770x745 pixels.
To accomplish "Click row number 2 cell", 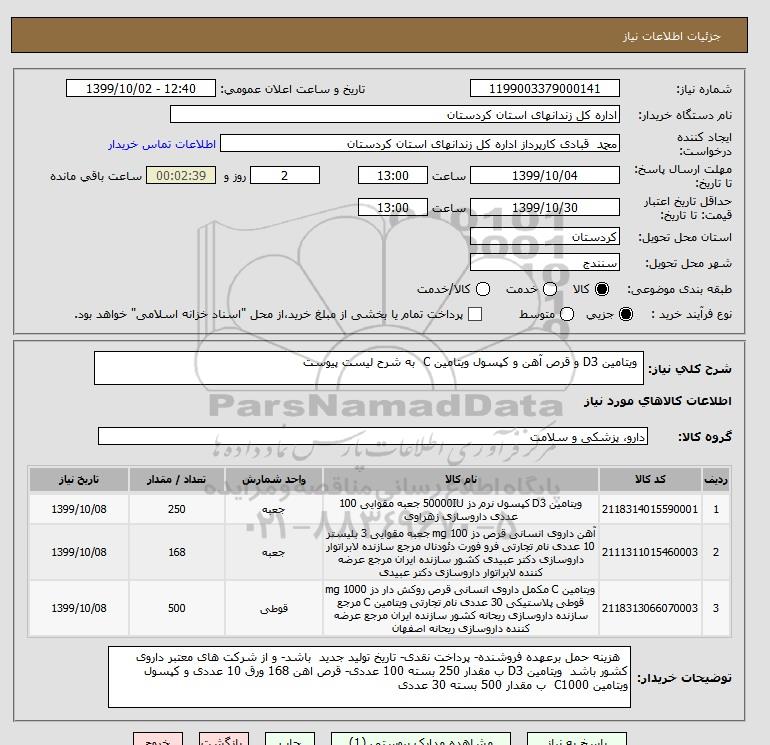I will 716,552.
